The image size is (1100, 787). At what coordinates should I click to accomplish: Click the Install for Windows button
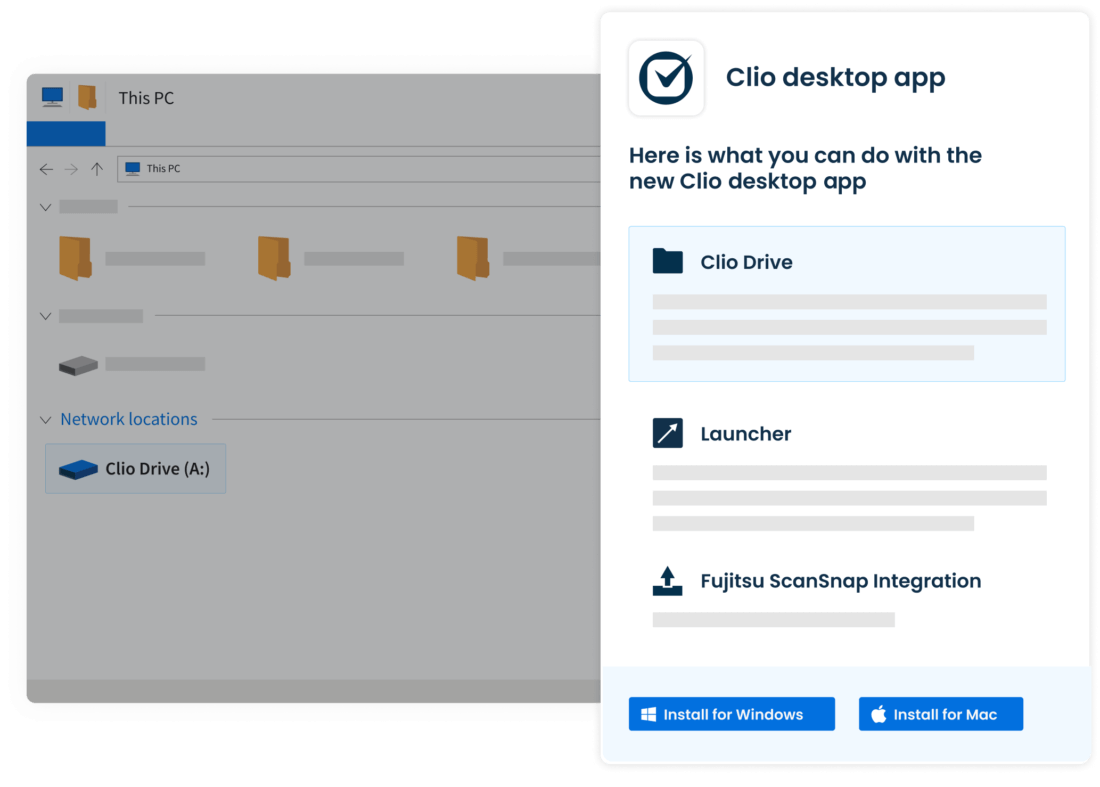(x=731, y=714)
